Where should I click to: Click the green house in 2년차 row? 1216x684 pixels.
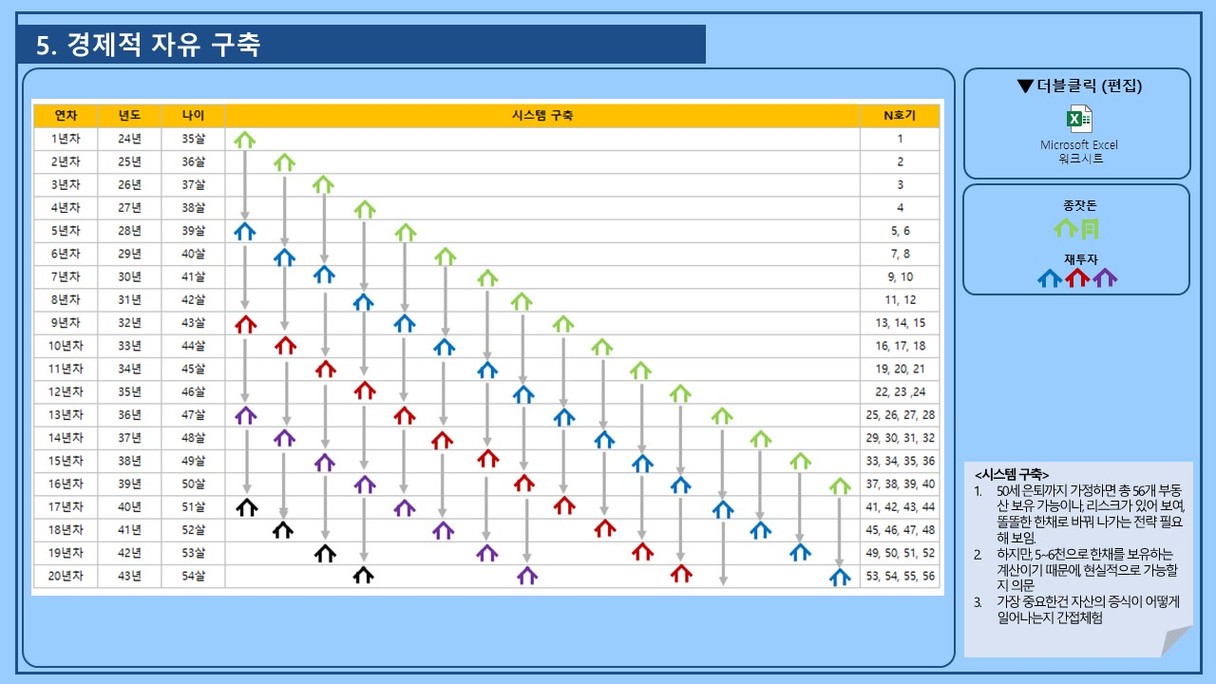(285, 162)
